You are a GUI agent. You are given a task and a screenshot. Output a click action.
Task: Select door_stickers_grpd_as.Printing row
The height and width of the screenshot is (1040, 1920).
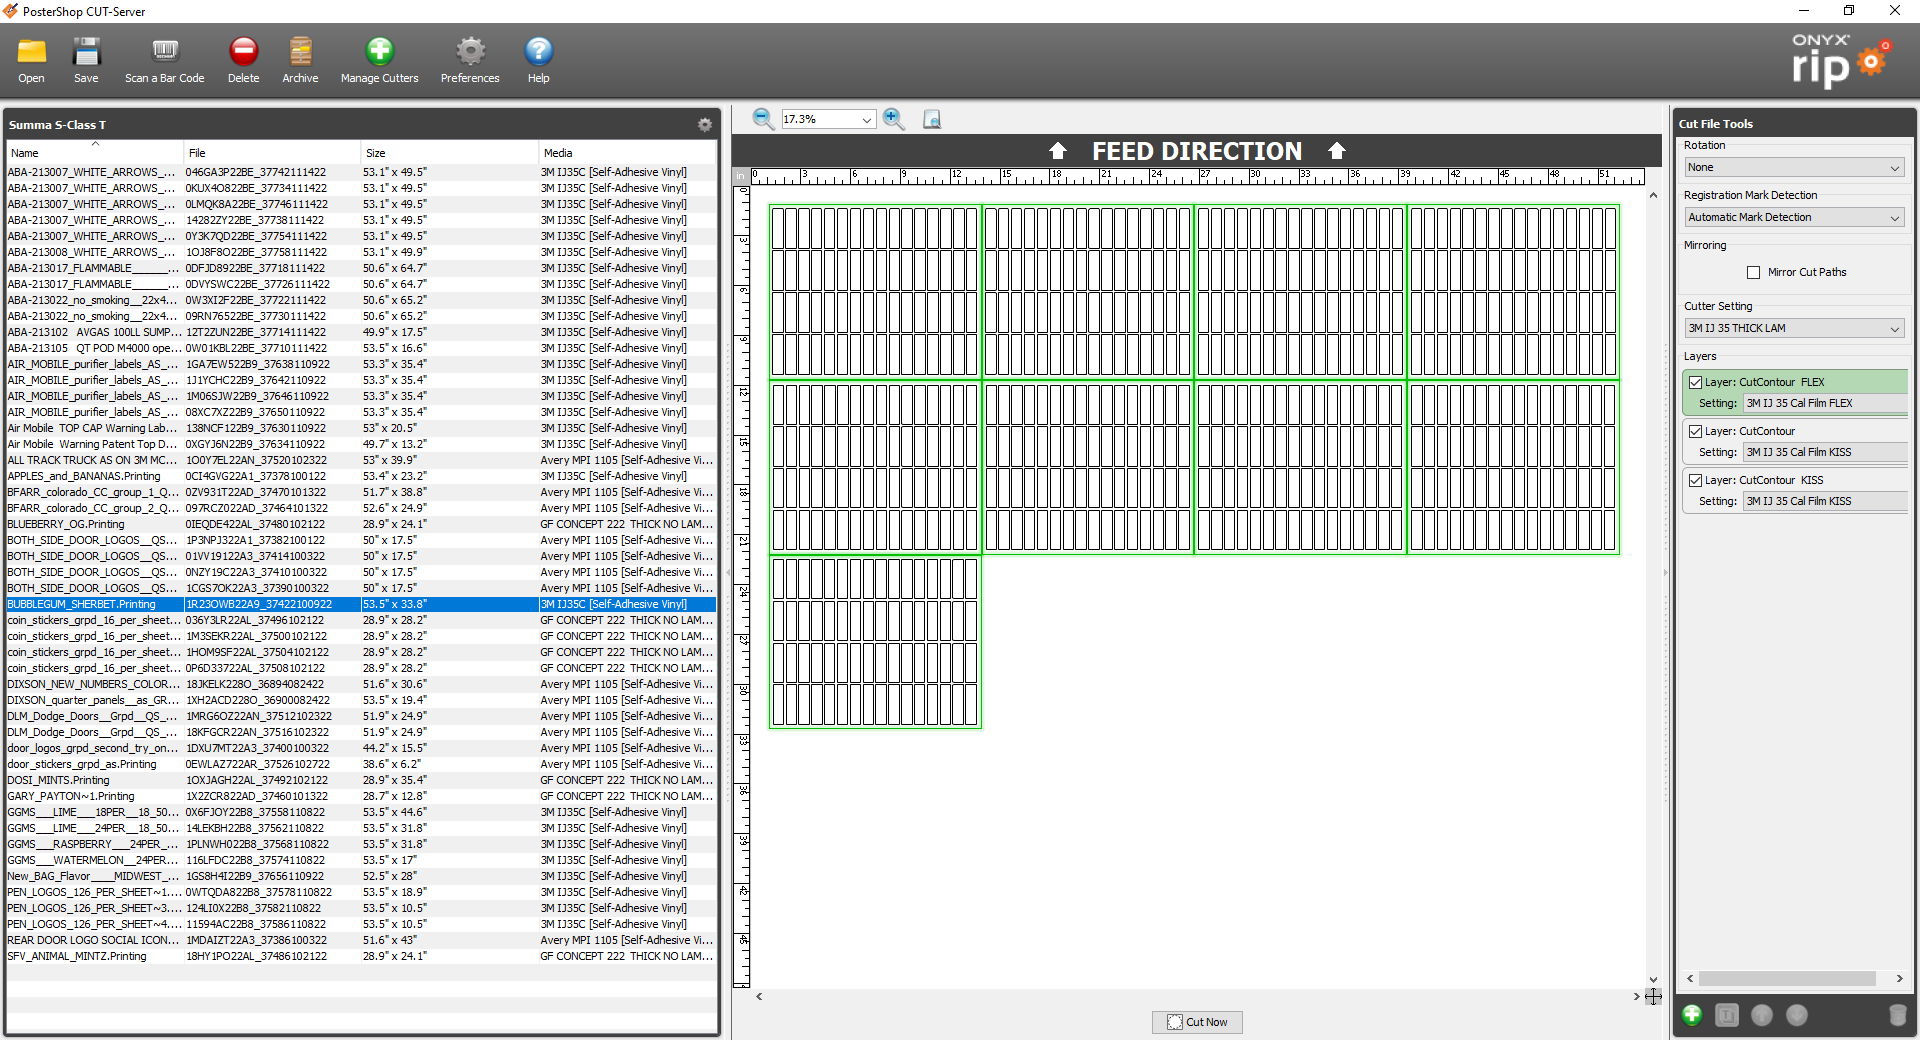click(361, 764)
